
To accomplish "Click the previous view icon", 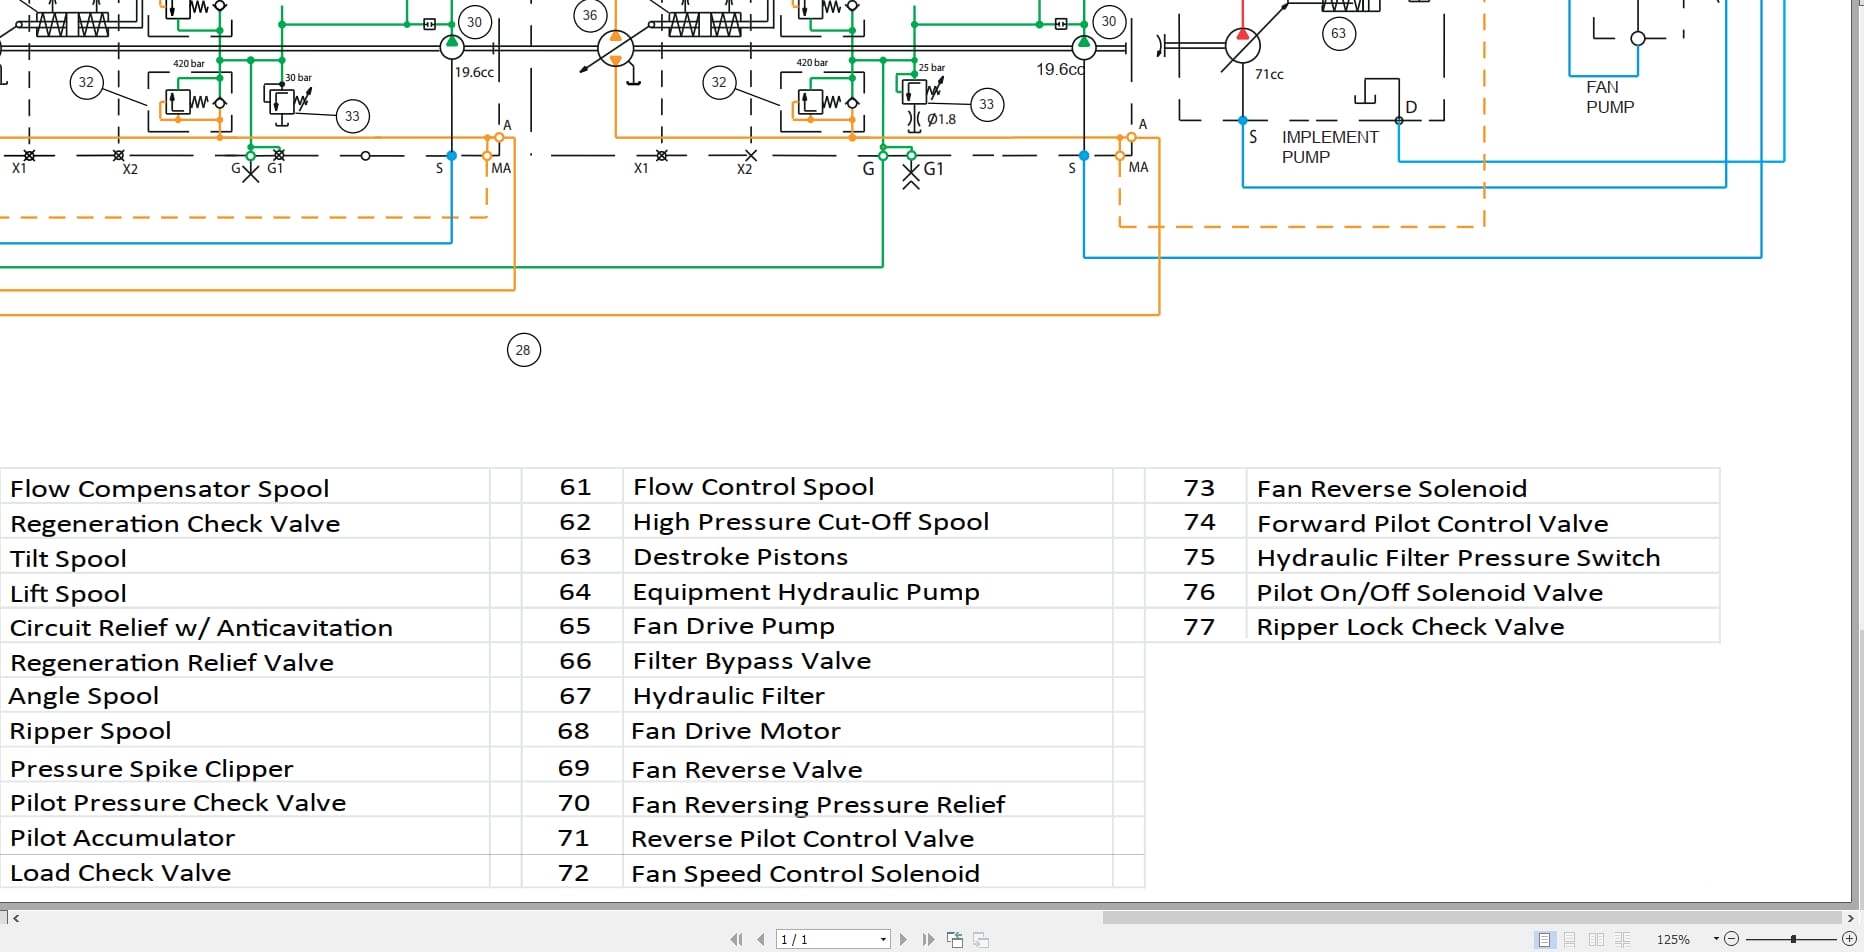I will [955, 940].
